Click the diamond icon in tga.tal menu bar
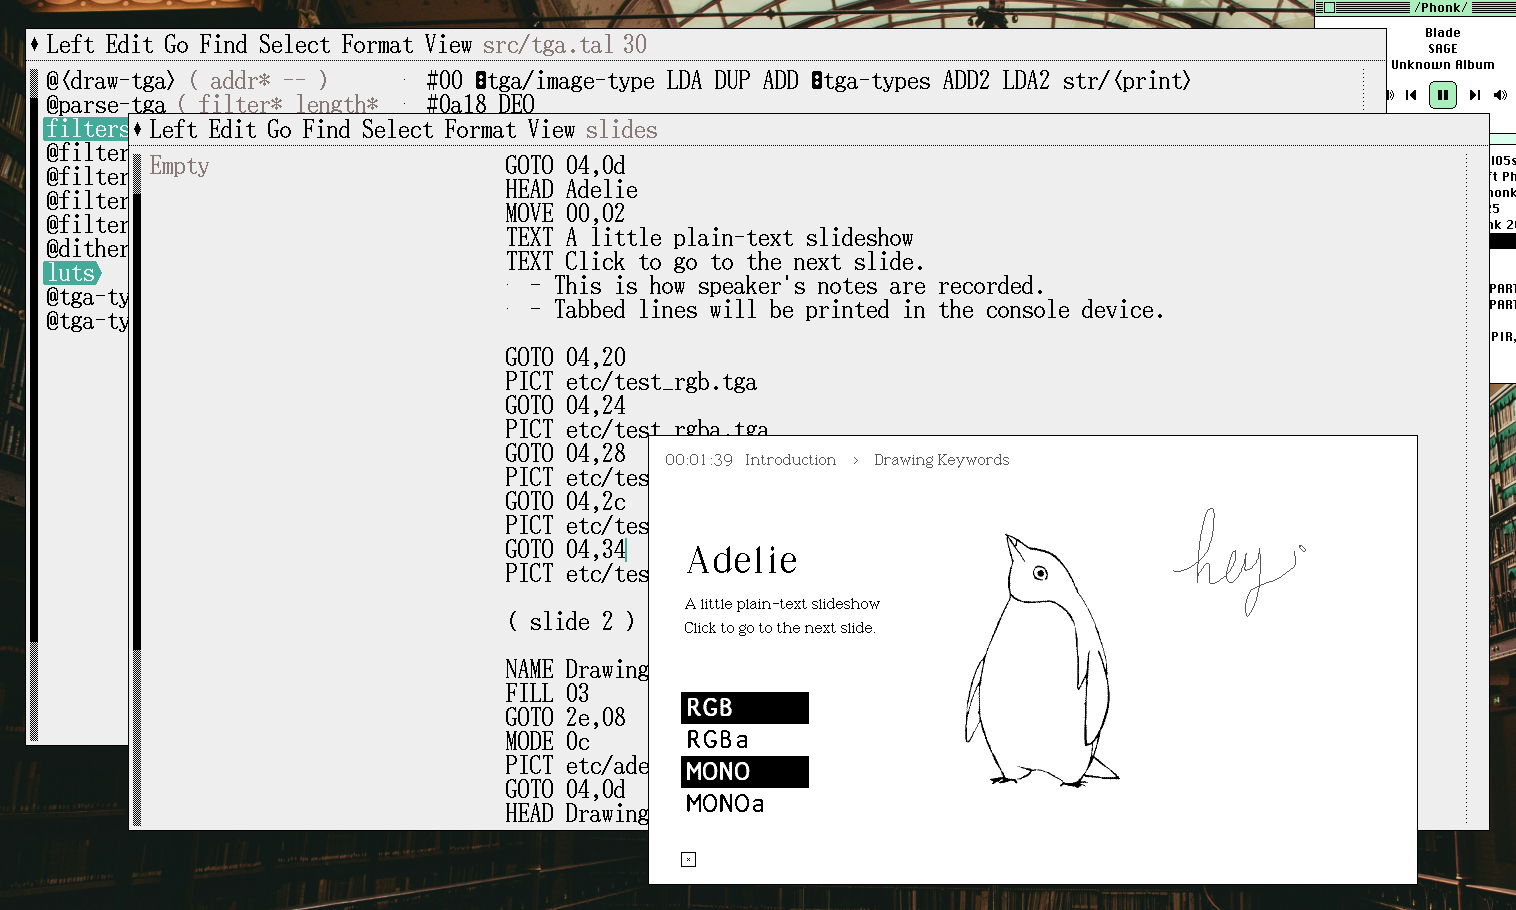 tap(35, 45)
